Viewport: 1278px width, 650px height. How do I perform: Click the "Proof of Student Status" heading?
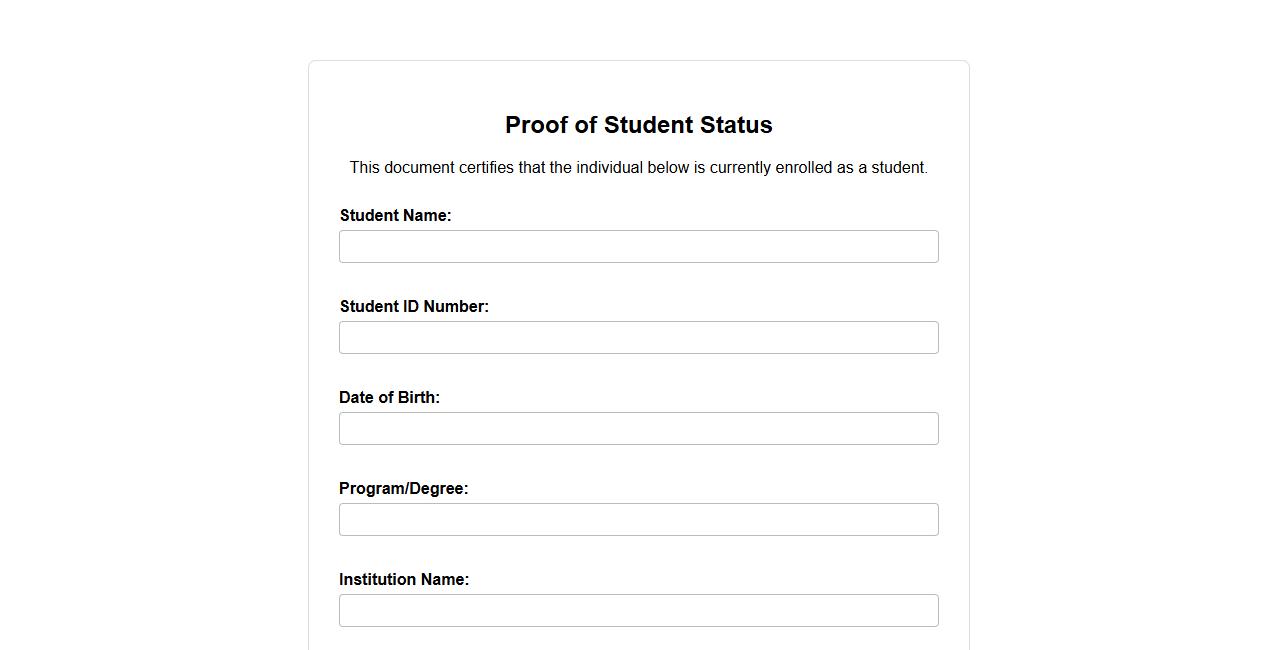(638, 125)
